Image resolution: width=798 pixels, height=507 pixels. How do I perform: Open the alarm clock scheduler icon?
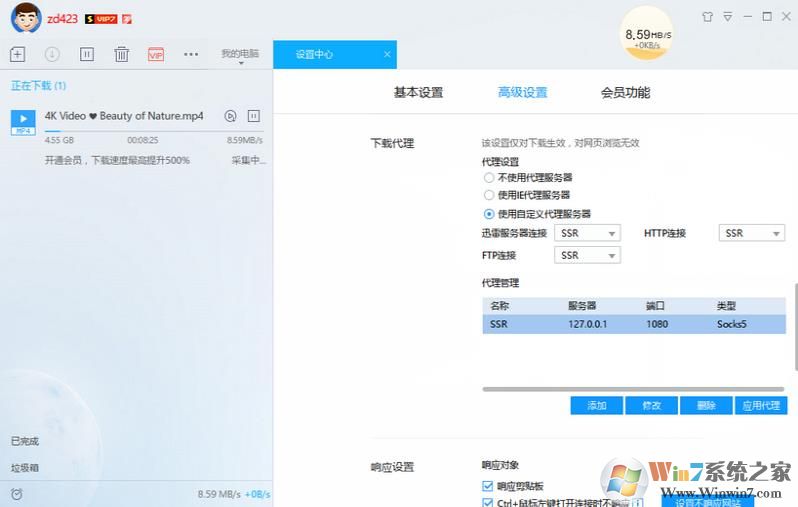[x=17, y=494]
